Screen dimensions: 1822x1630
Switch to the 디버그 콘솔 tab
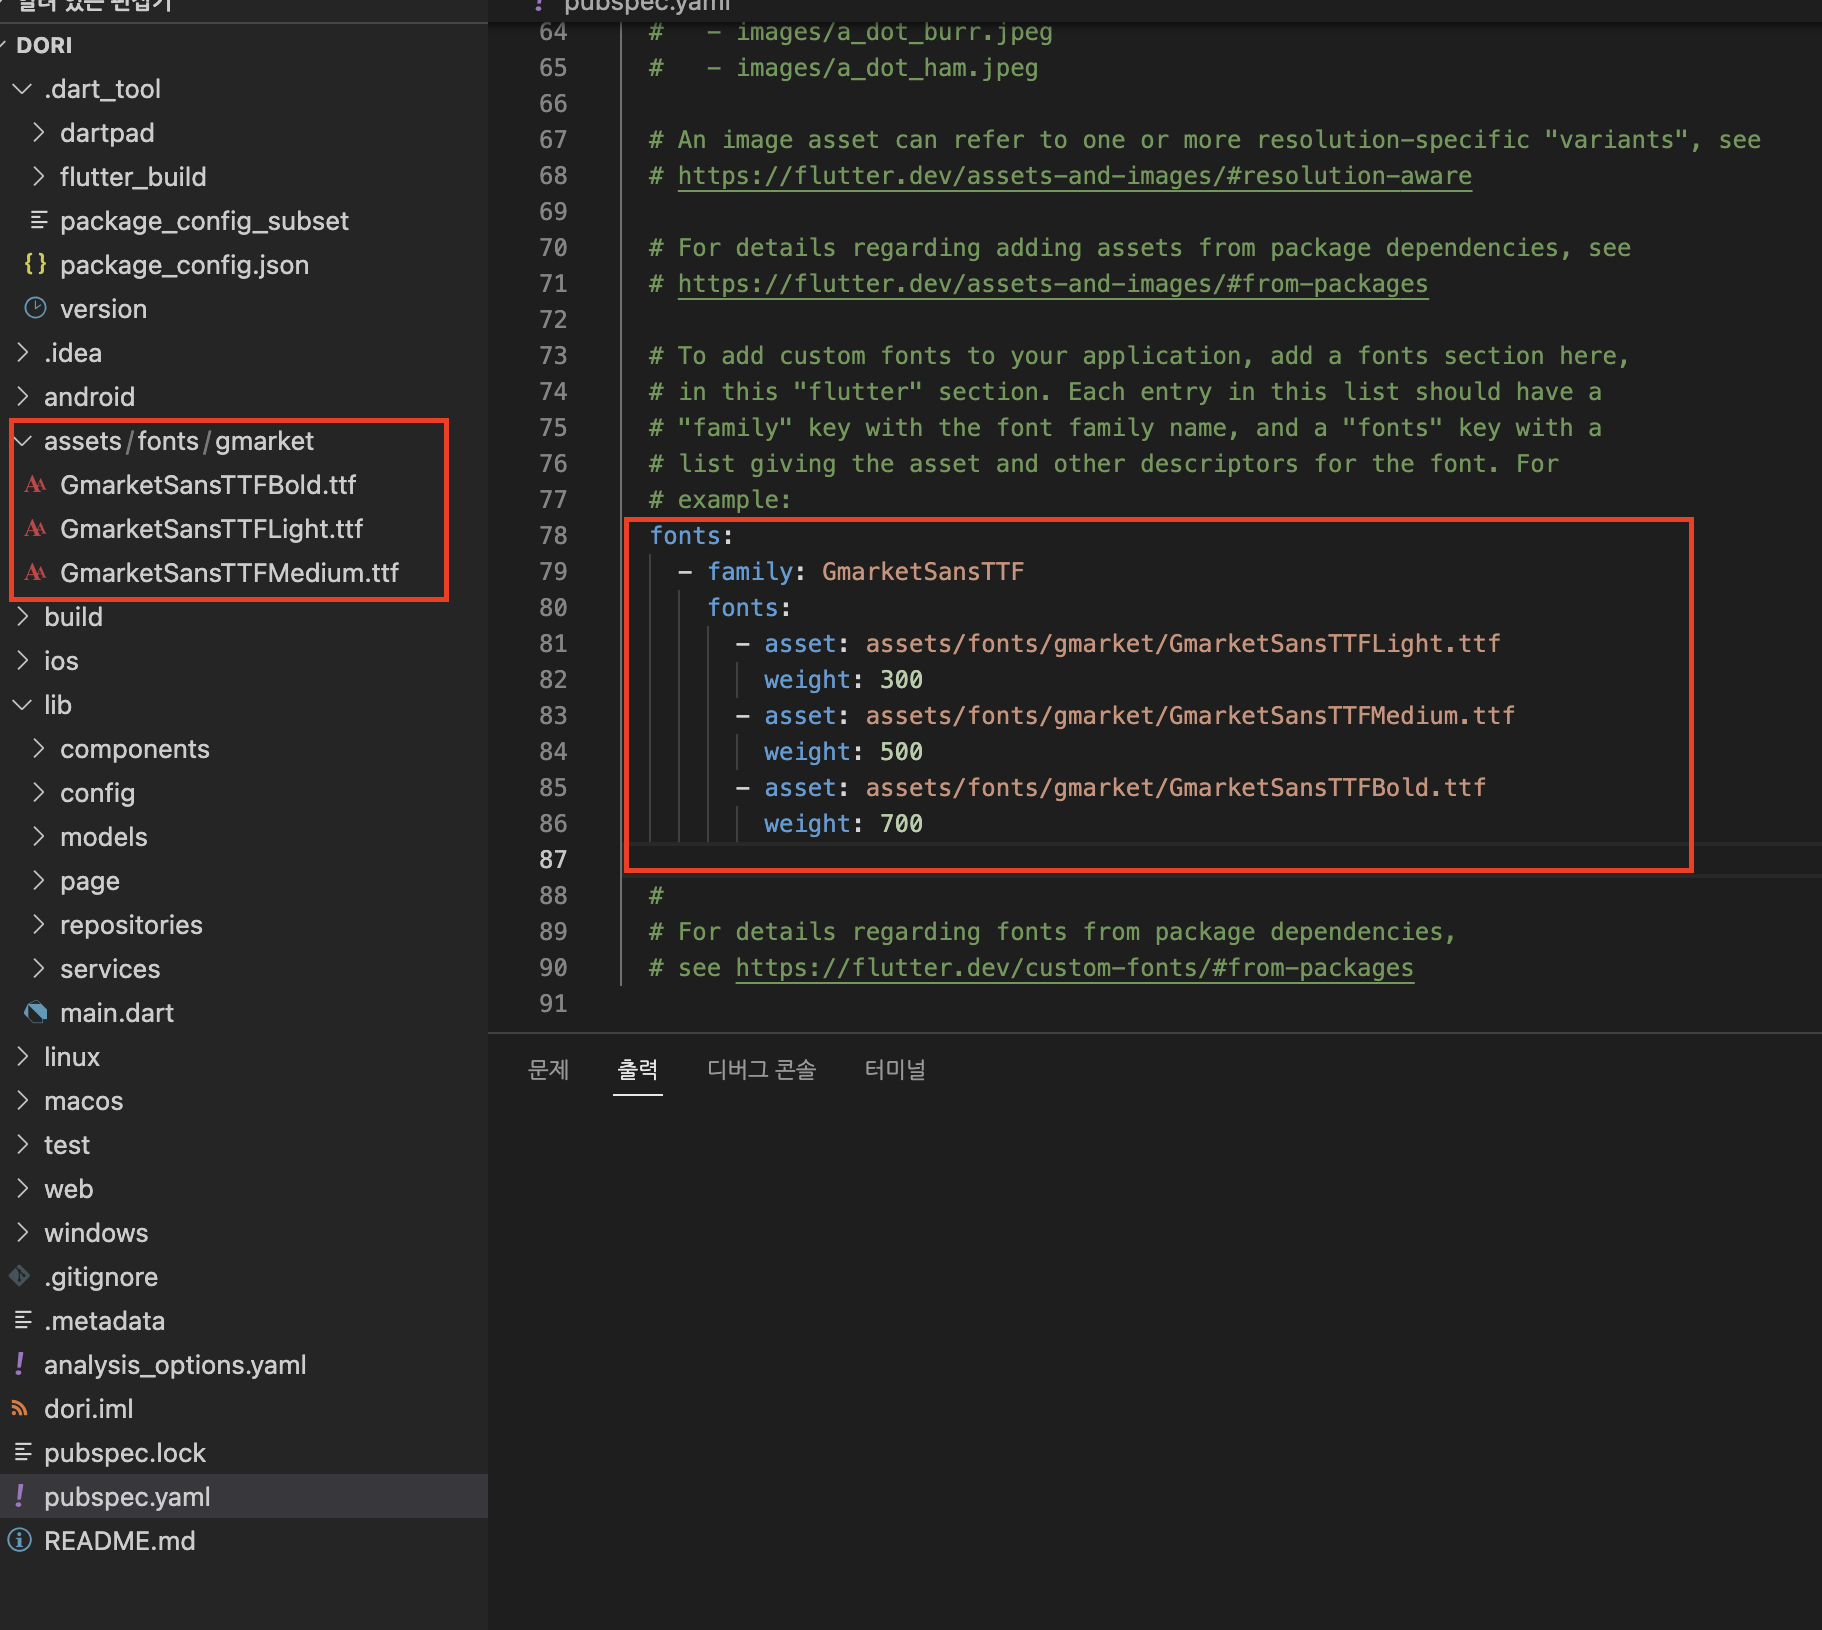pyautogui.click(x=761, y=1070)
